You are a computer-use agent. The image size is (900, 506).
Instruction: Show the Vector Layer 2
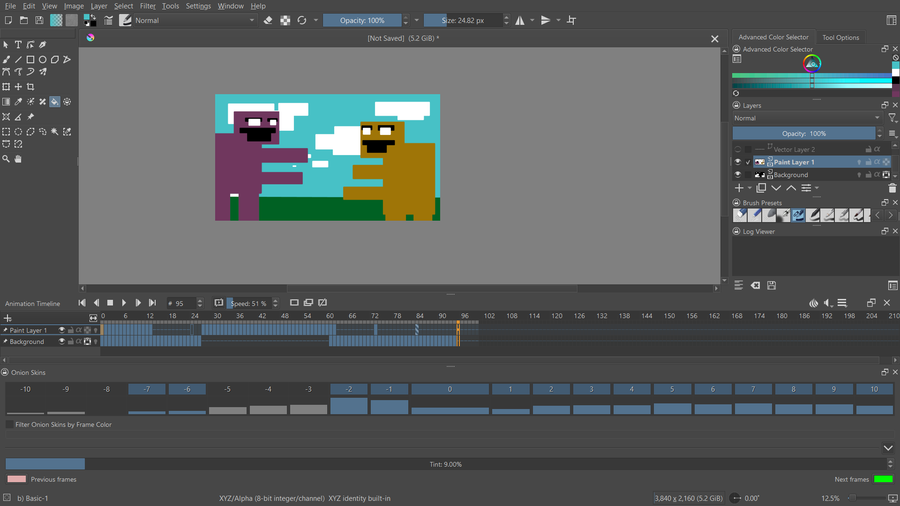click(738, 149)
